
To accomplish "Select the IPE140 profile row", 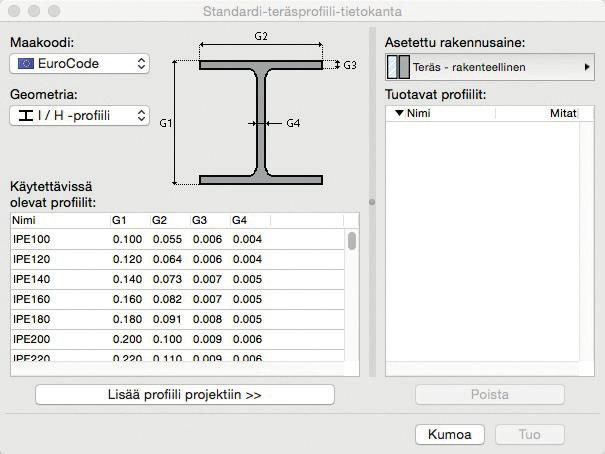I will pyautogui.click(x=177, y=279).
